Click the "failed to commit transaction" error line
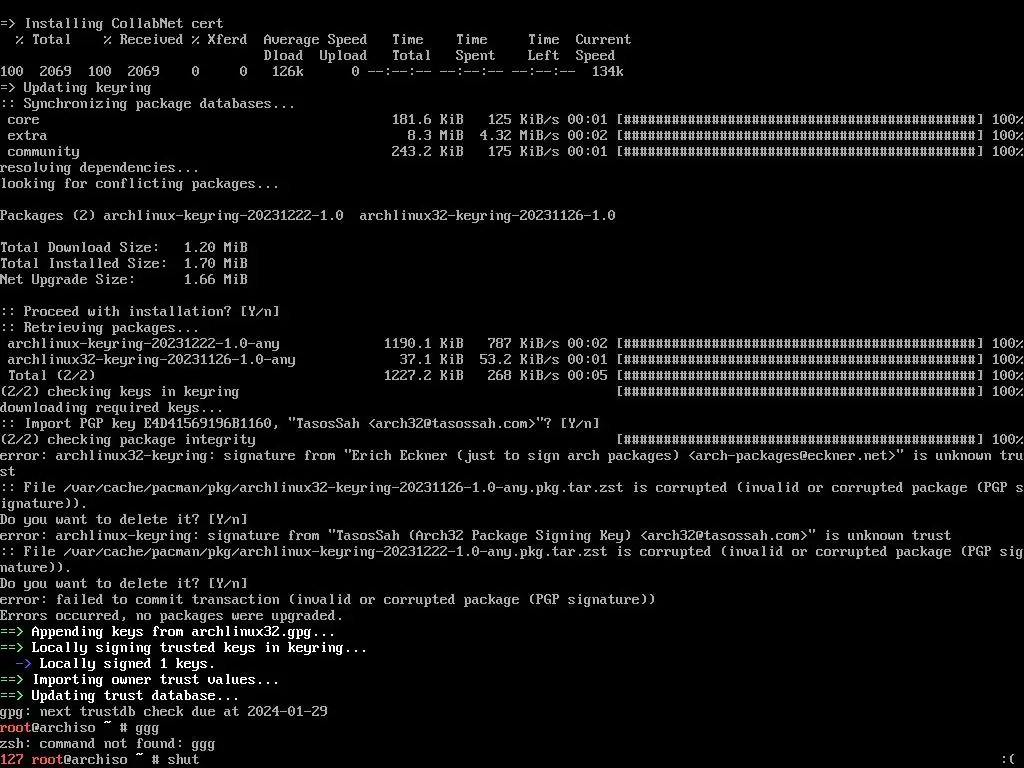 (x=328, y=600)
